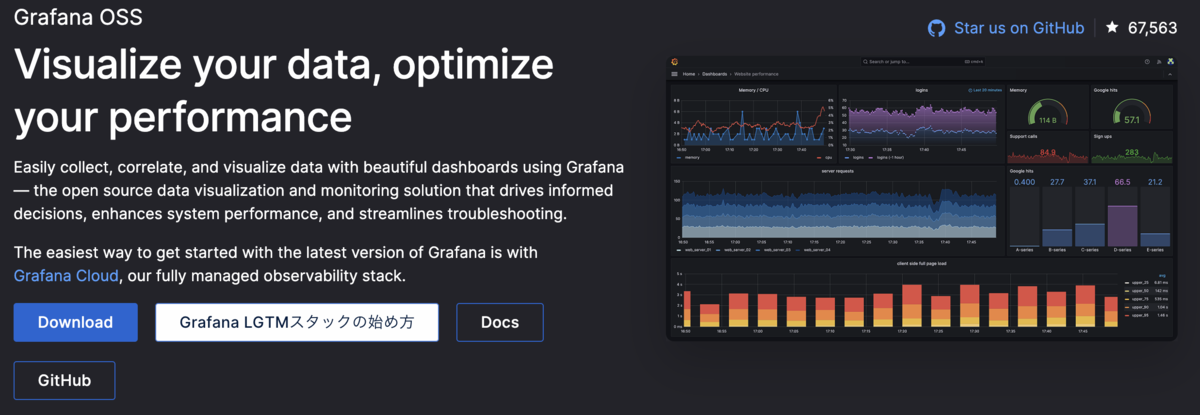This screenshot has width=1200, height=415.
Task: Toggle memory legend entry in preview
Action: [x=688, y=158]
